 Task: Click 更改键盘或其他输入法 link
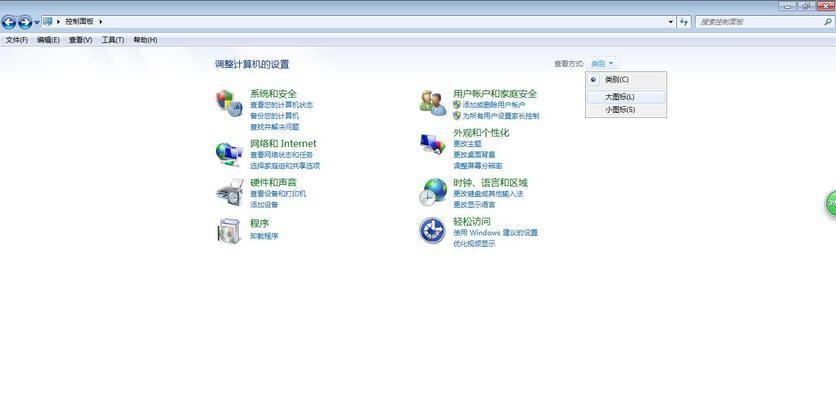488,194
